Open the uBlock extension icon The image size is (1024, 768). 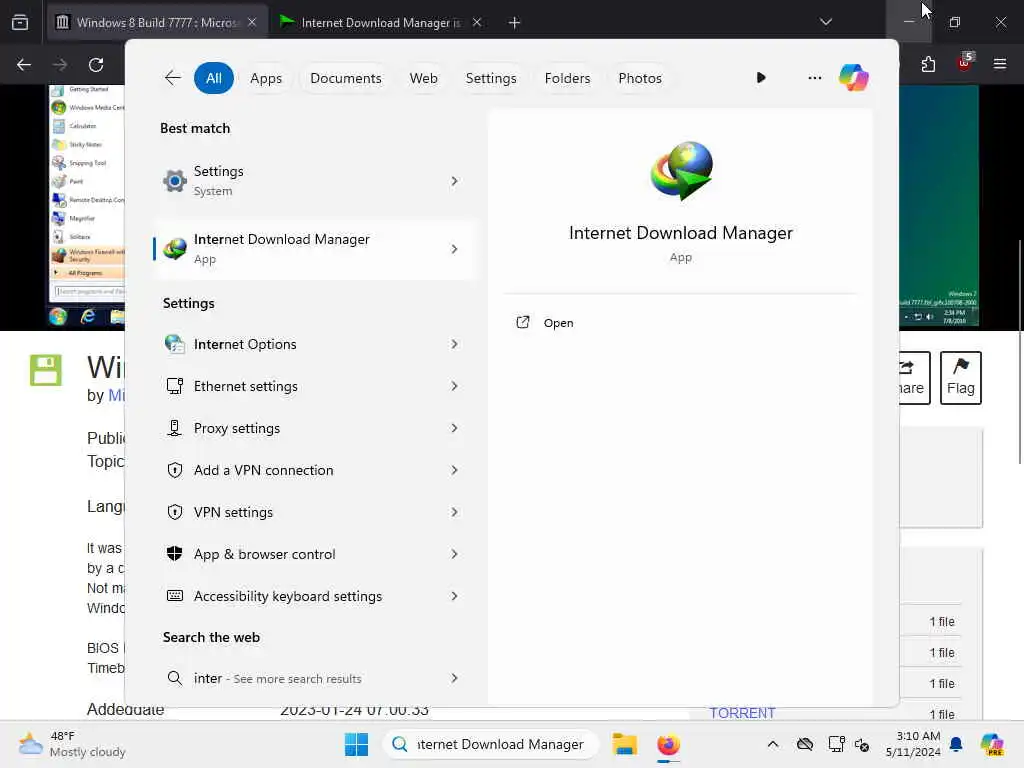point(965,63)
